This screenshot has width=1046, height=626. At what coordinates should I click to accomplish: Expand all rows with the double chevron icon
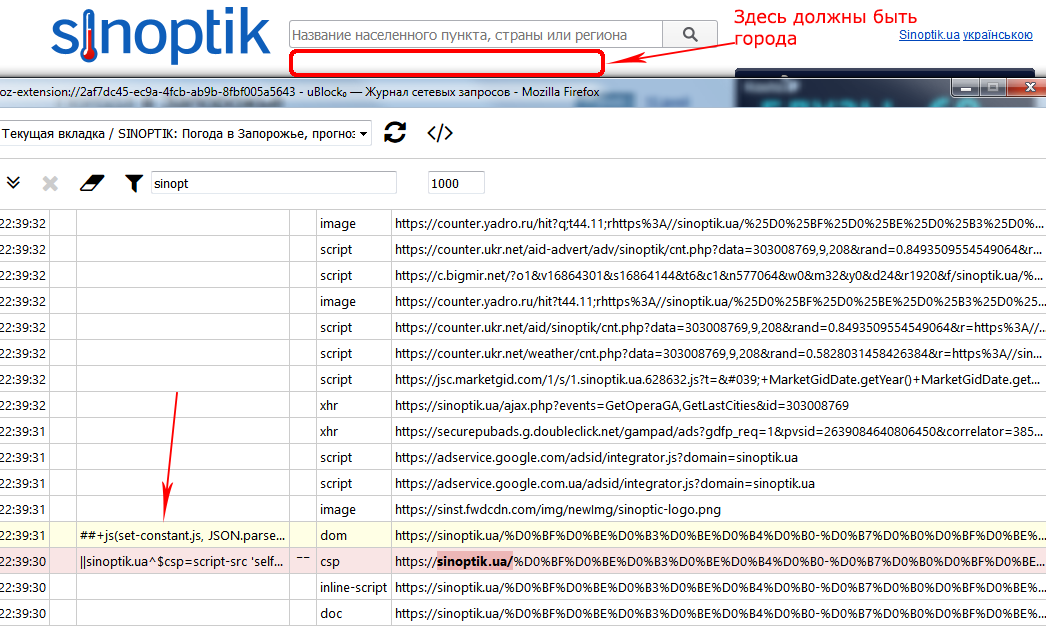pyautogui.click(x=13, y=182)
